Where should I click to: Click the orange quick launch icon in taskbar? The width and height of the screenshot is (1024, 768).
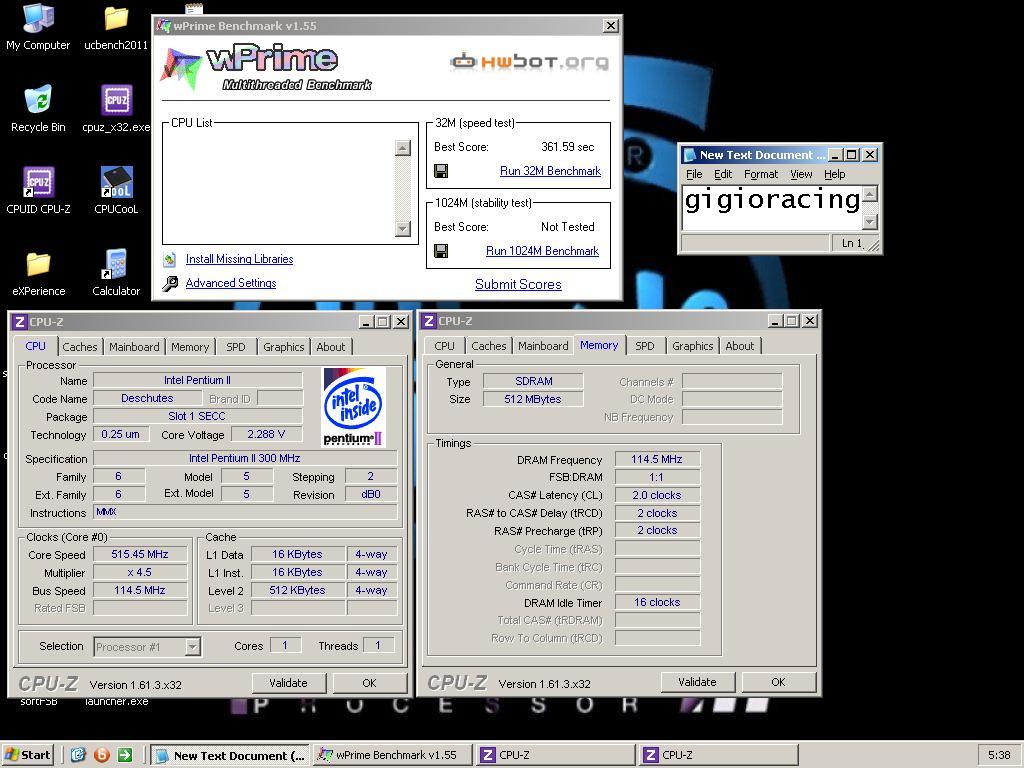click(x=102, y=755)
